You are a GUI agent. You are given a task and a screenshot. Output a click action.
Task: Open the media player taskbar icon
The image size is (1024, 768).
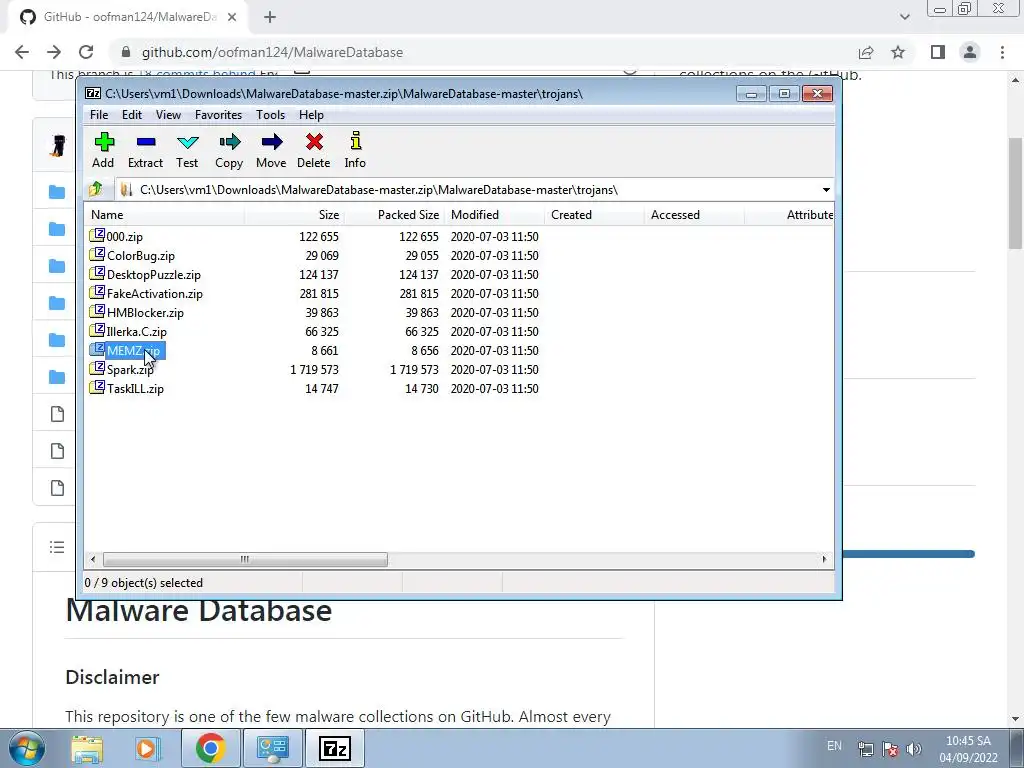147,748
